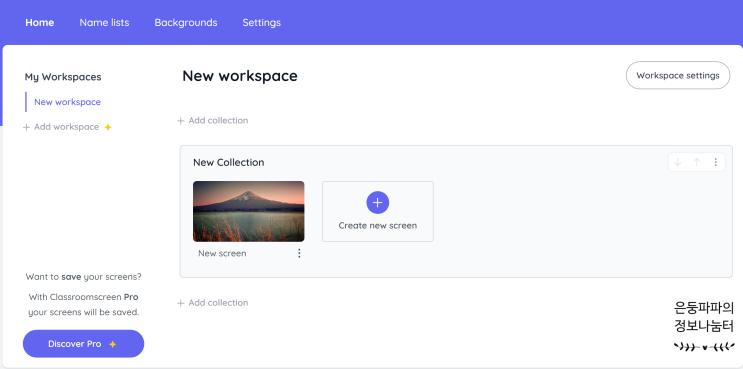Click Create new screen label
This screenshot has height=369, width=743.
click(378, 225)
